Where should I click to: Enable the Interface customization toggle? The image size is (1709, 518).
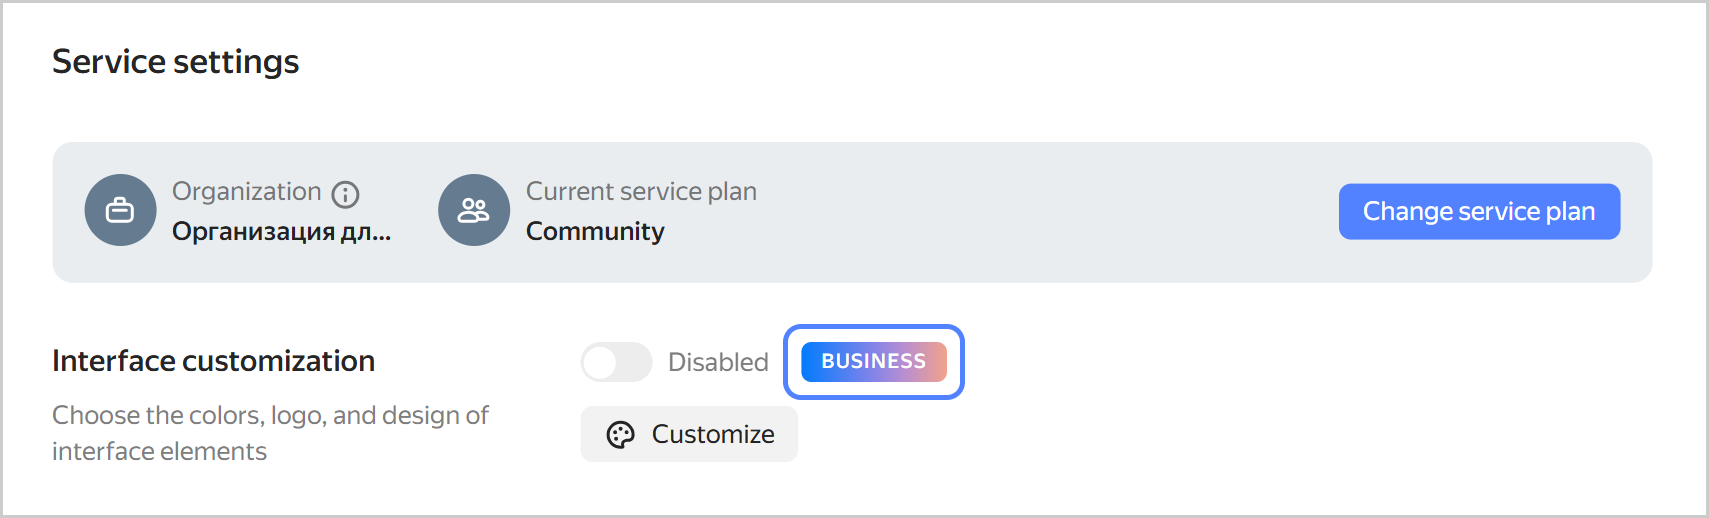point(616,362)
